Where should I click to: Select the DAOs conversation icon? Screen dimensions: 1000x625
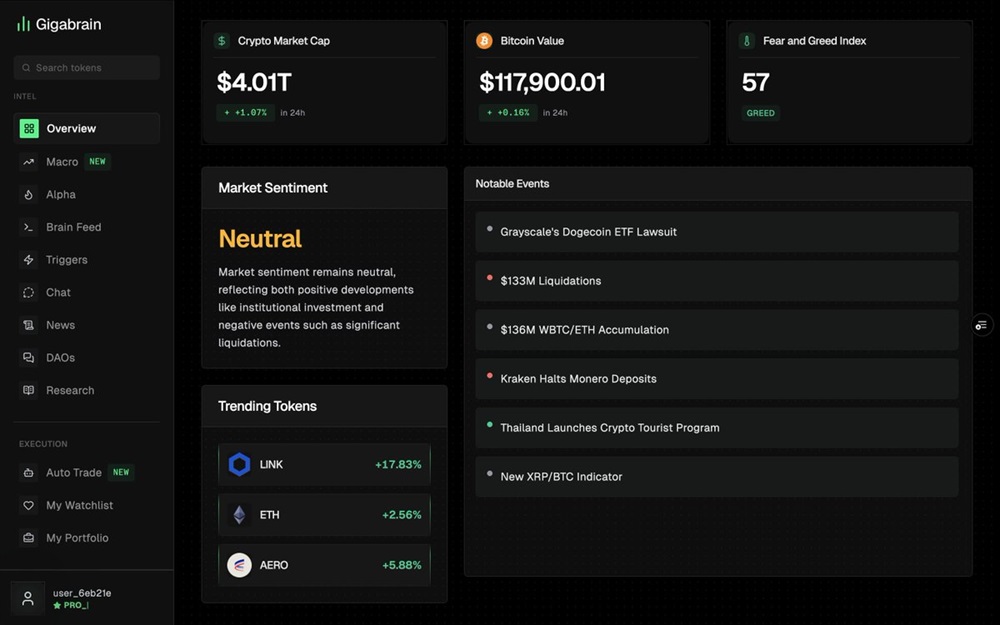tap(29, 357)
